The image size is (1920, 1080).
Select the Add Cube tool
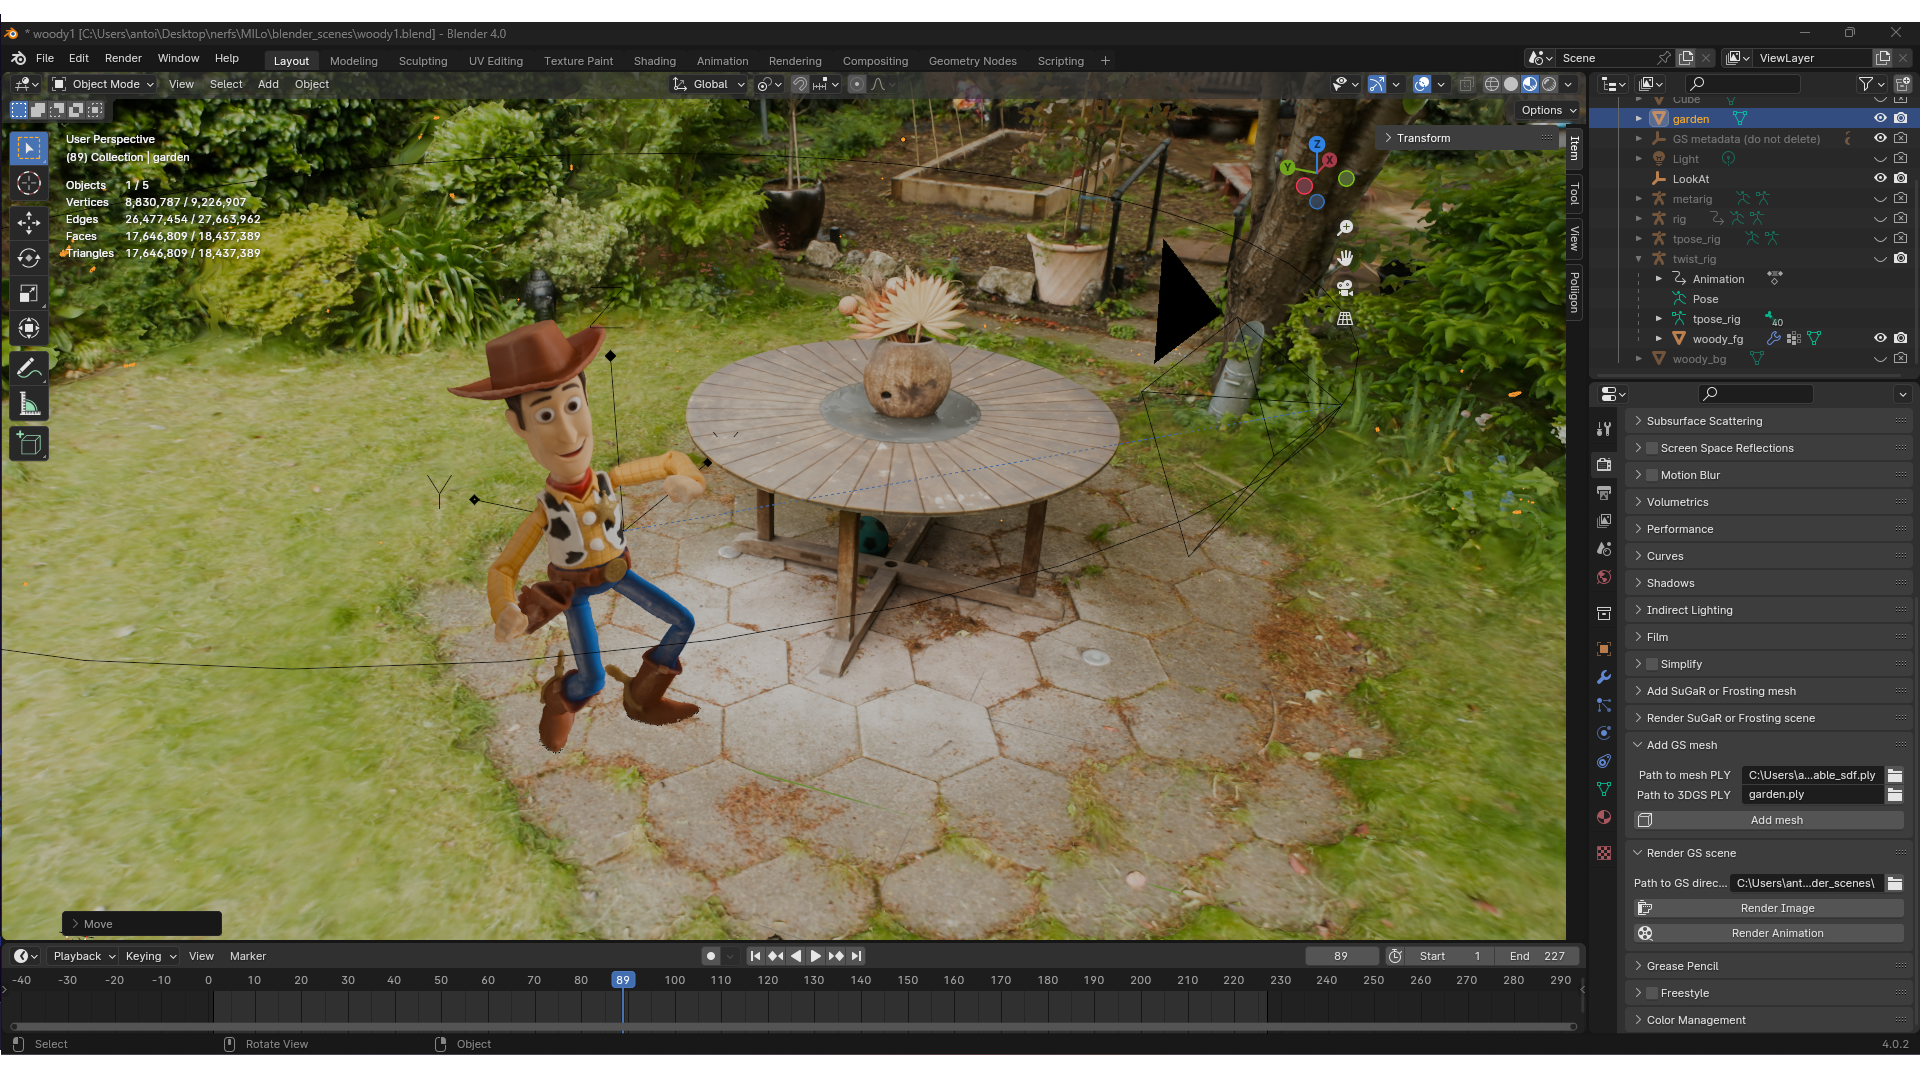(29, 444)
